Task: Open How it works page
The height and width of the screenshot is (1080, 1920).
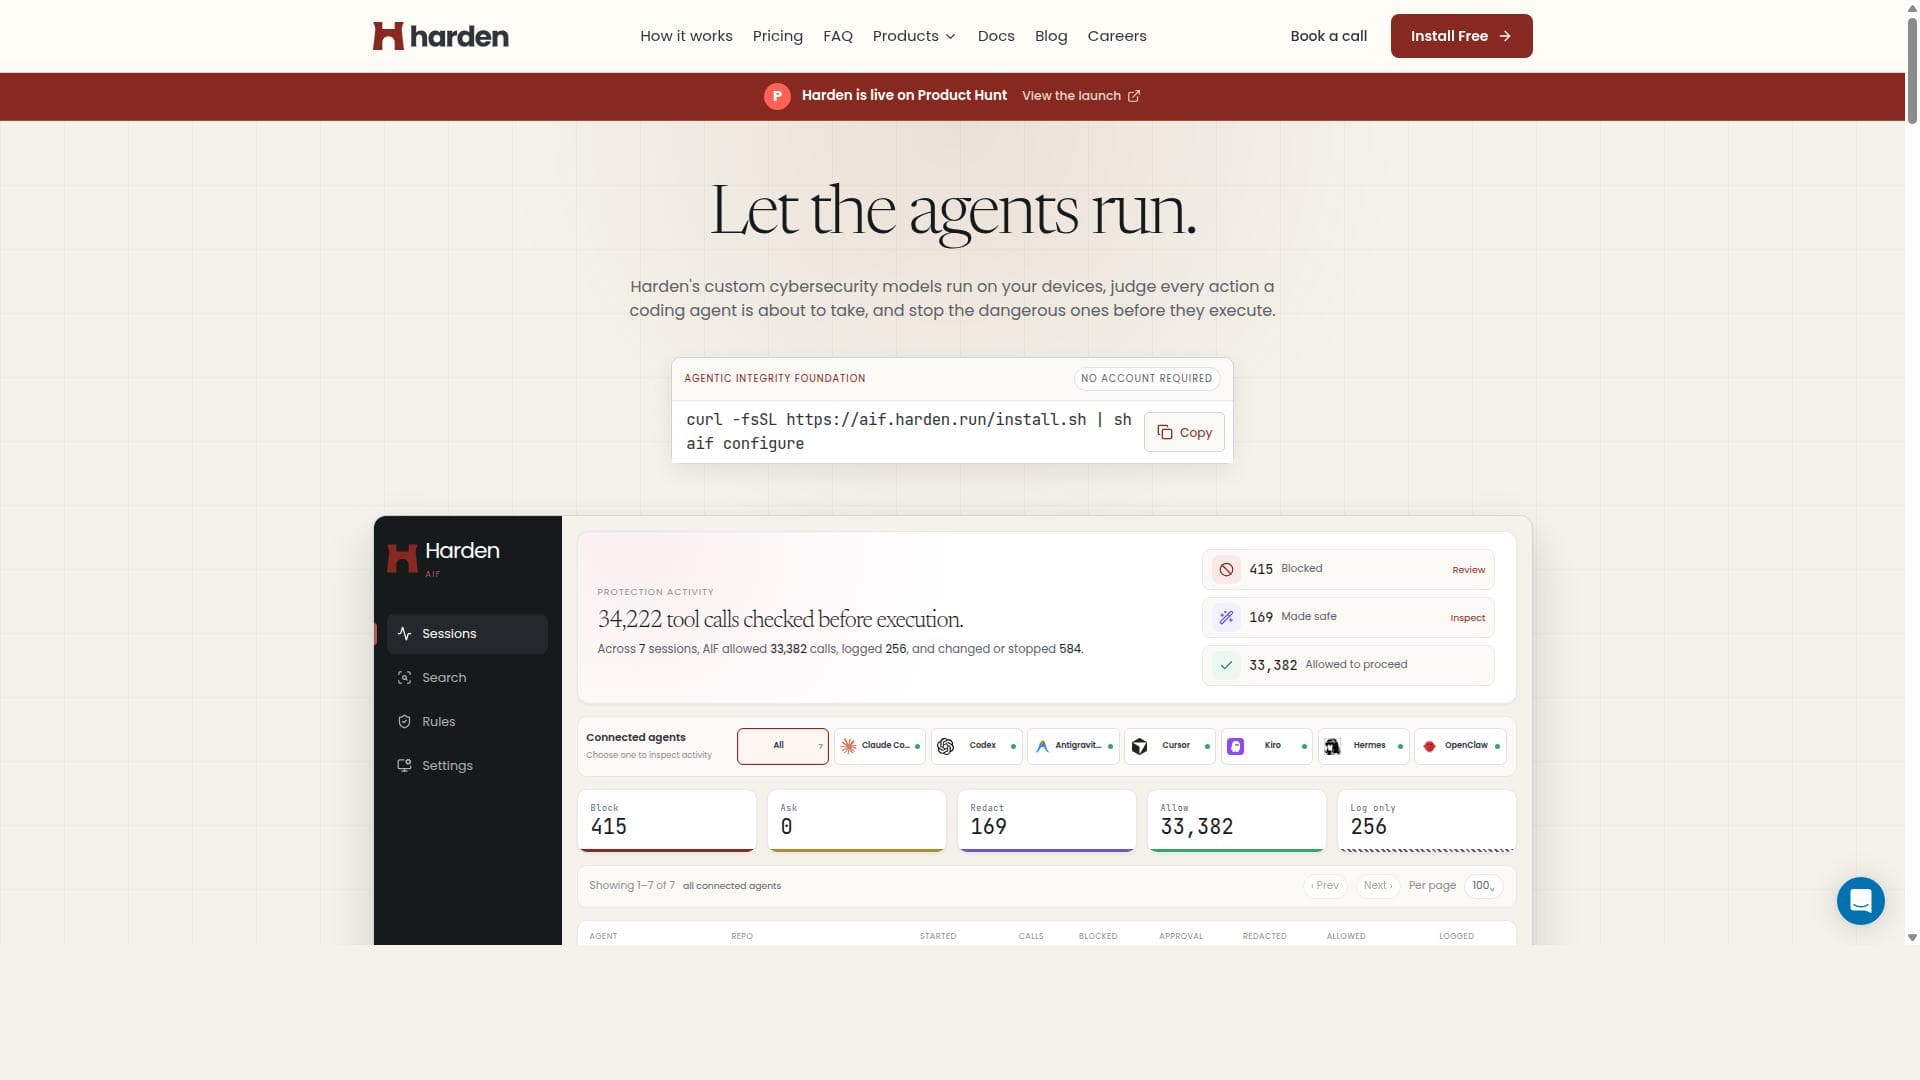Action: [x=686, y=36]
